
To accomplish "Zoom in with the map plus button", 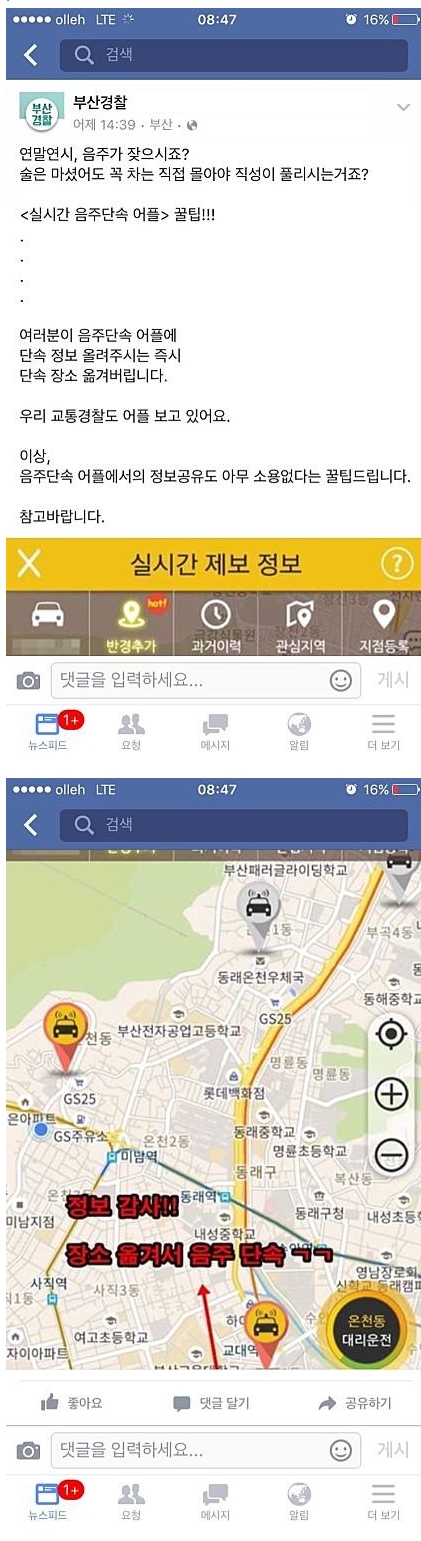I will point(391,1094).
